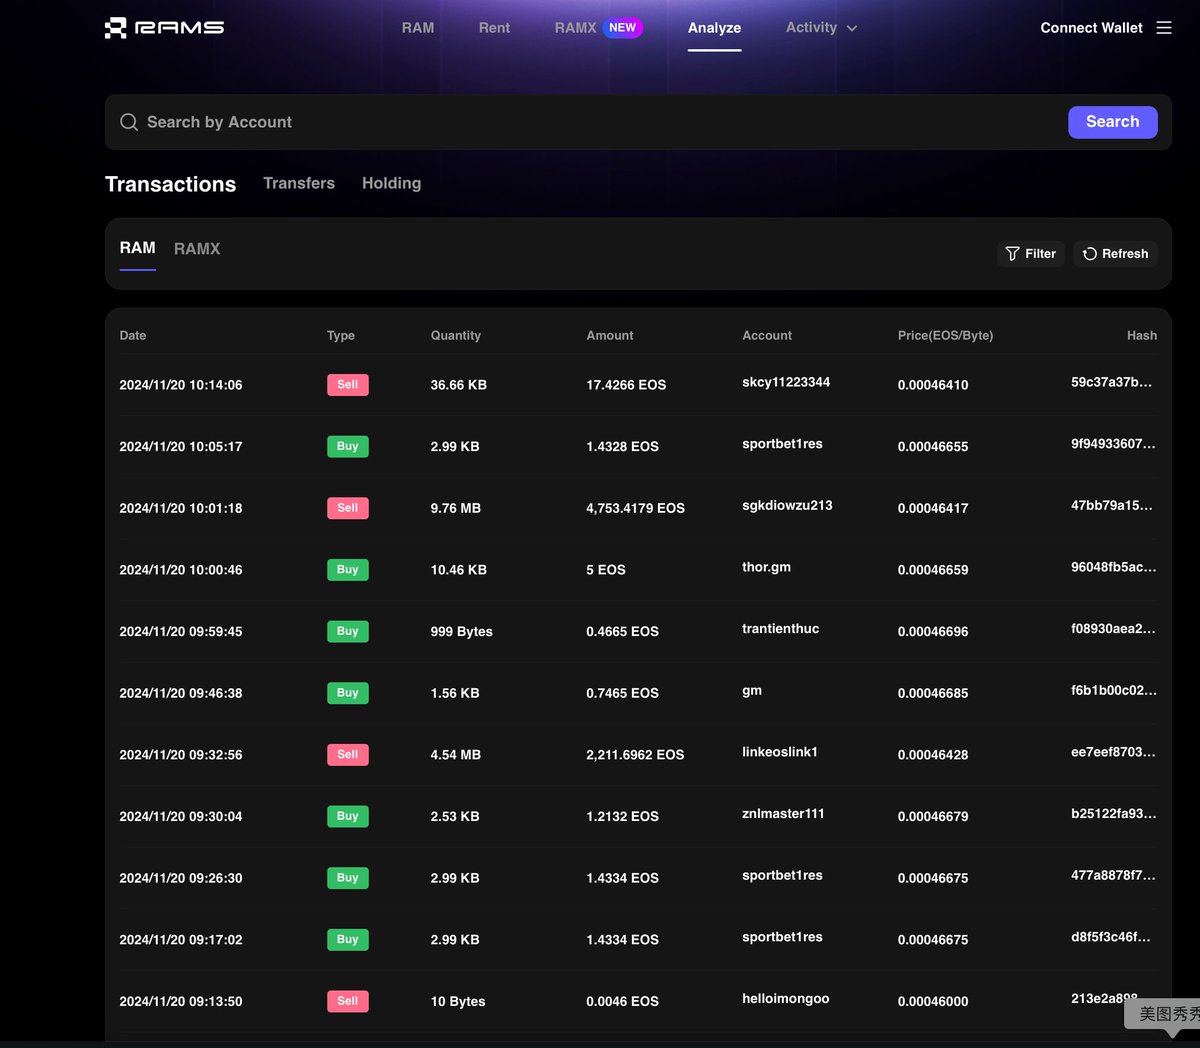The height and width of the screenshot is (1048, 1200).
Task: Click the funnel icon in Filter
Action: tap(1012, 254)
